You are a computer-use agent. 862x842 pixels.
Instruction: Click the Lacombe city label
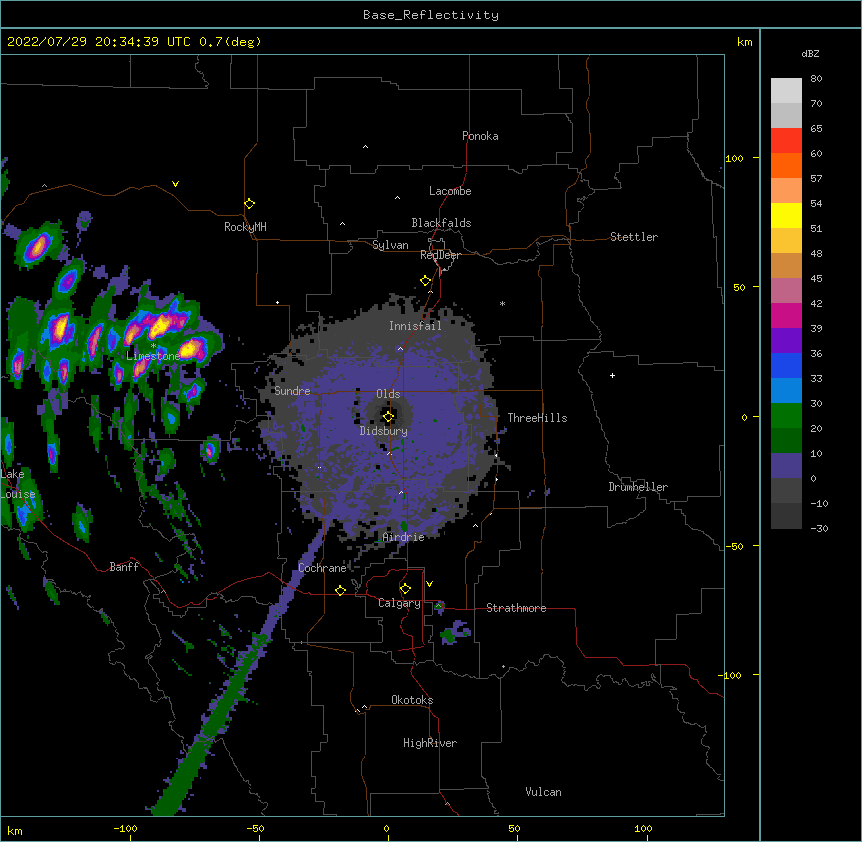coord(450,191)
